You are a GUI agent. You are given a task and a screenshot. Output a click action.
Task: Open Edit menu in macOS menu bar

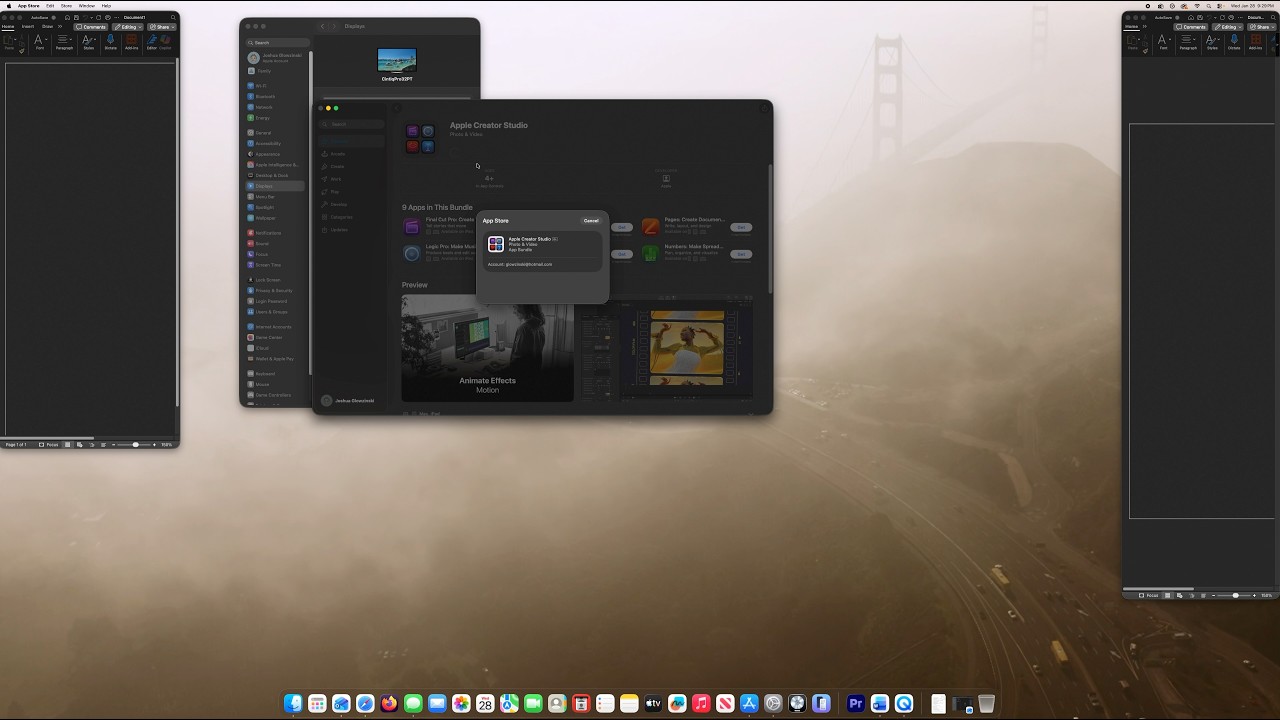pos(50,6)
